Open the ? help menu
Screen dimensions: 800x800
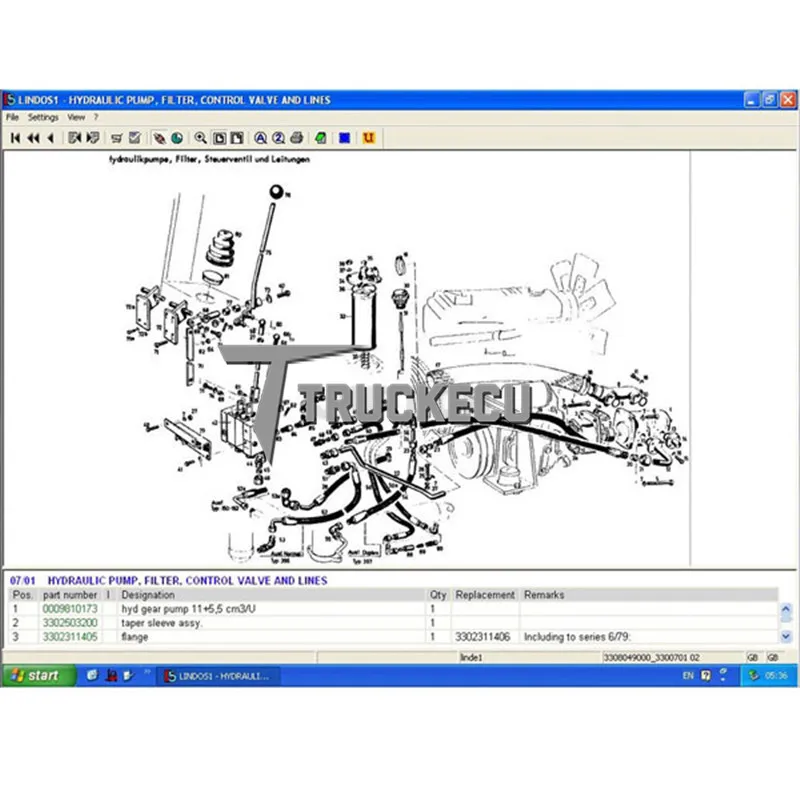point(95,117)
